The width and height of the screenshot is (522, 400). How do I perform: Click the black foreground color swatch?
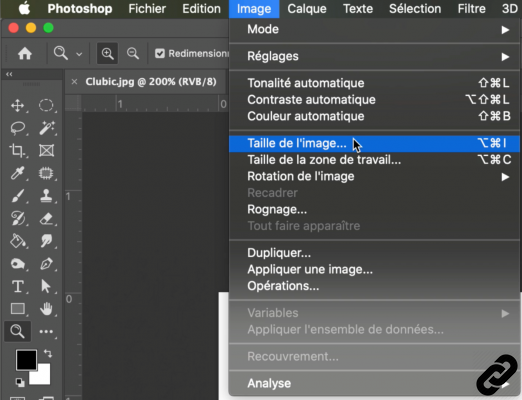26,360
